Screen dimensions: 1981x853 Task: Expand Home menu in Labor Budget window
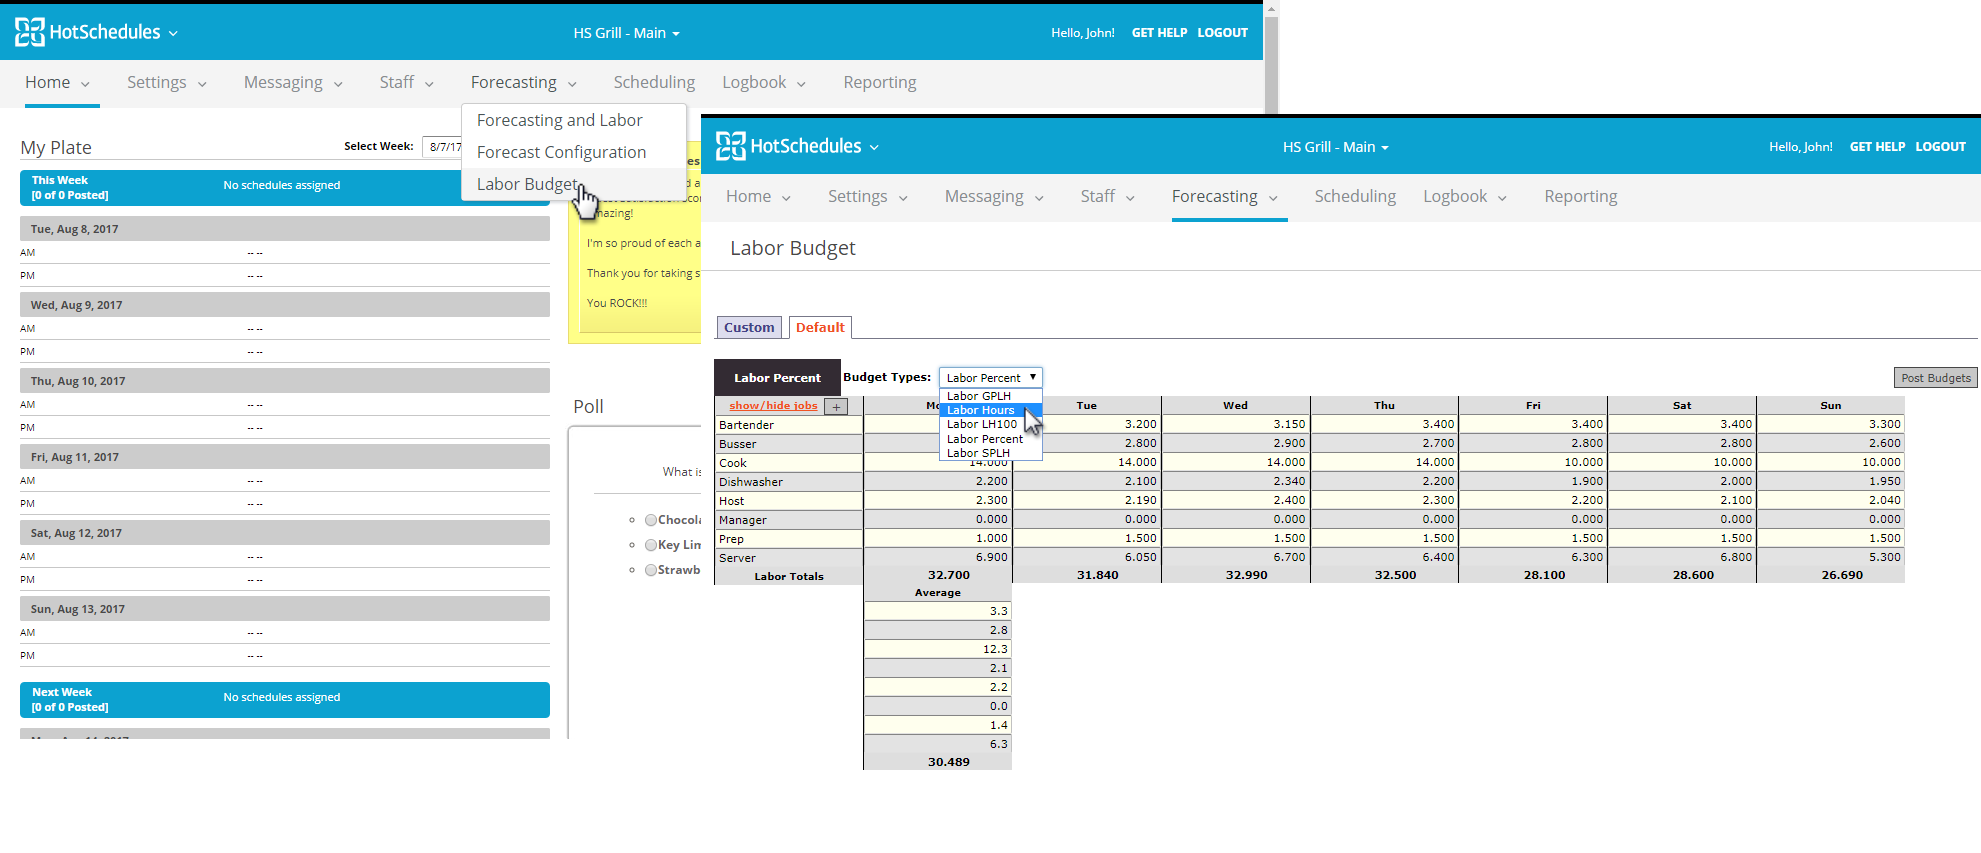pos(758,196)
